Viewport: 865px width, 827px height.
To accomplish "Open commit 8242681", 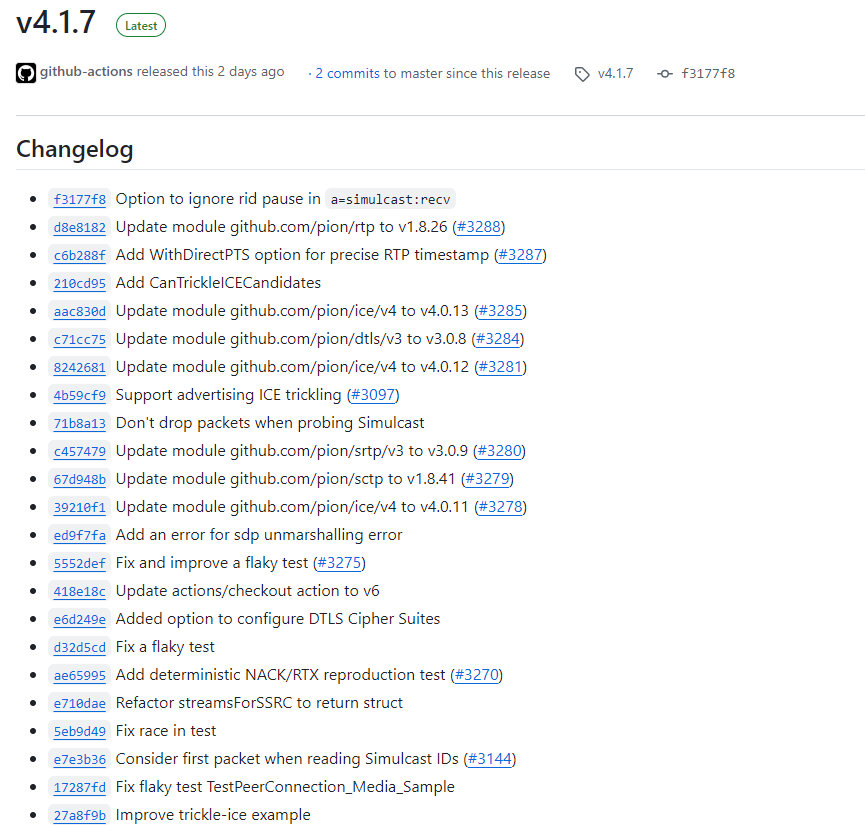I will [x=79, y=367].
